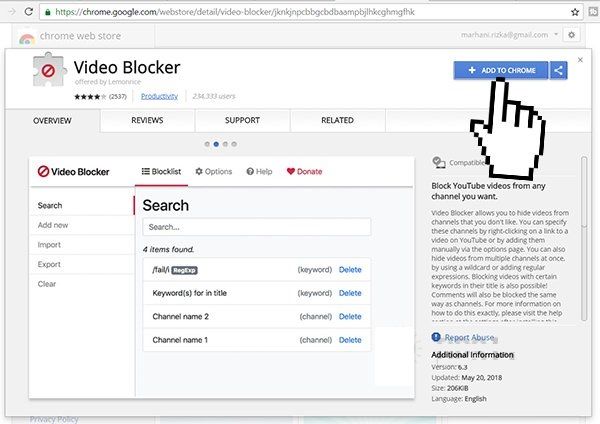Select the second screenshot carousel dot
The image size is (600, 424).
tap(216, 144)
